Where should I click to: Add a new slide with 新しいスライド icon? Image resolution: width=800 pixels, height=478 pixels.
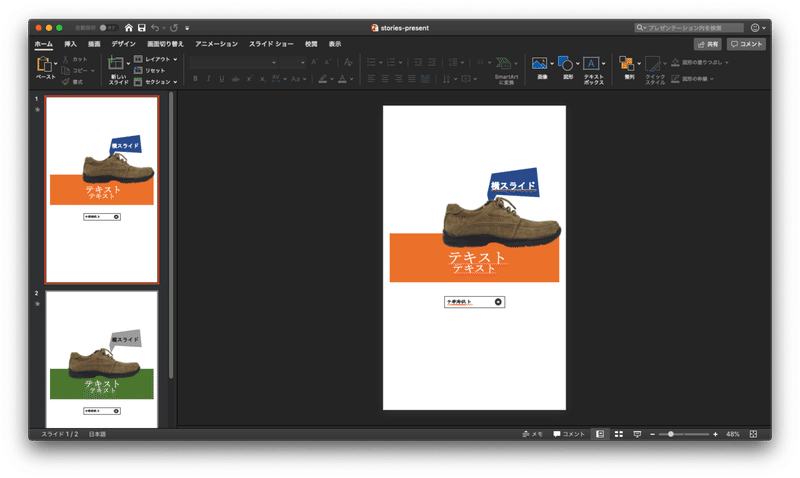(x=115, y=63)
